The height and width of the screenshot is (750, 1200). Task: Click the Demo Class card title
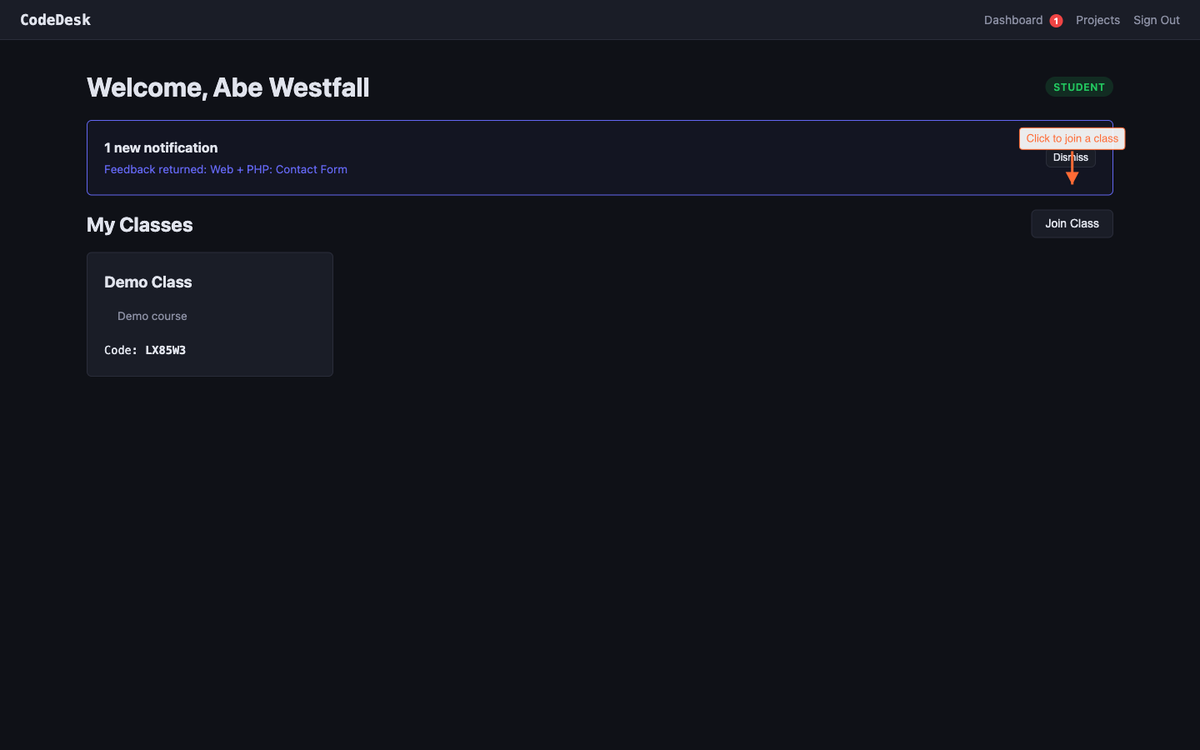tap(148, 282)
